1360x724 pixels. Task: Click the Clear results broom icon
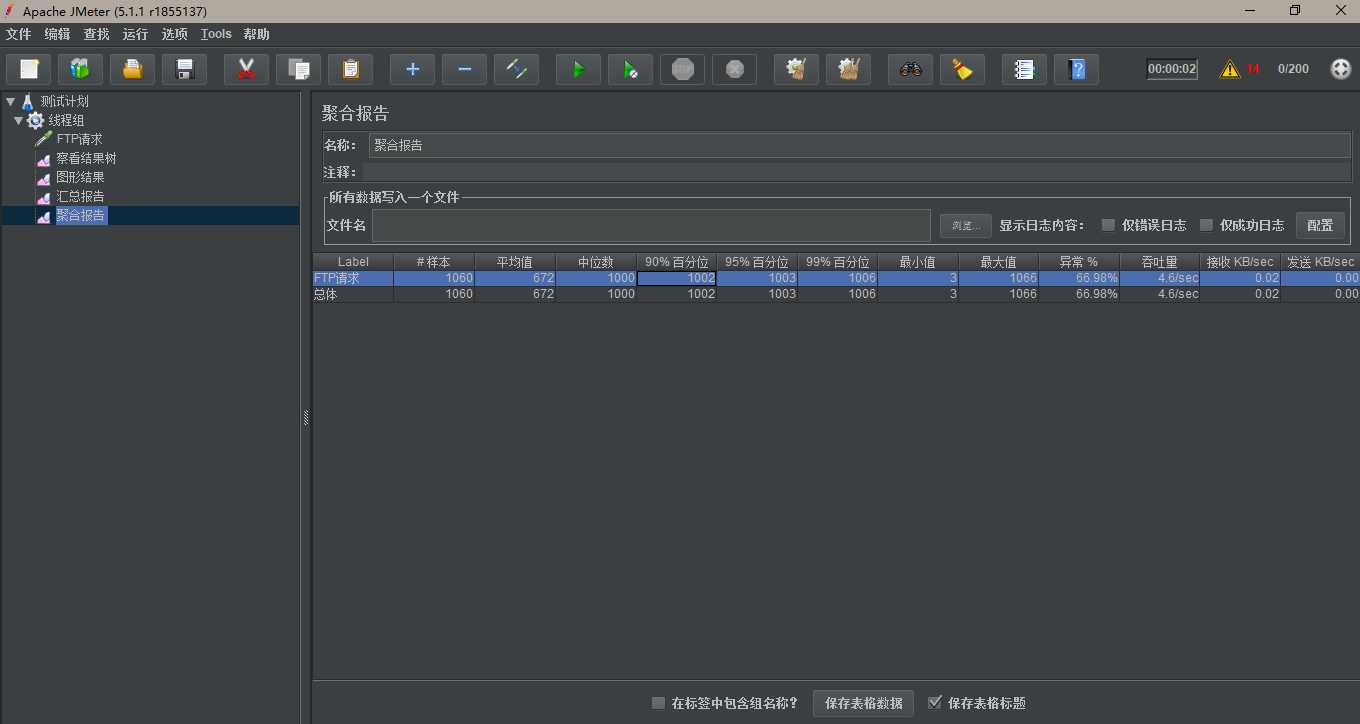796,69
